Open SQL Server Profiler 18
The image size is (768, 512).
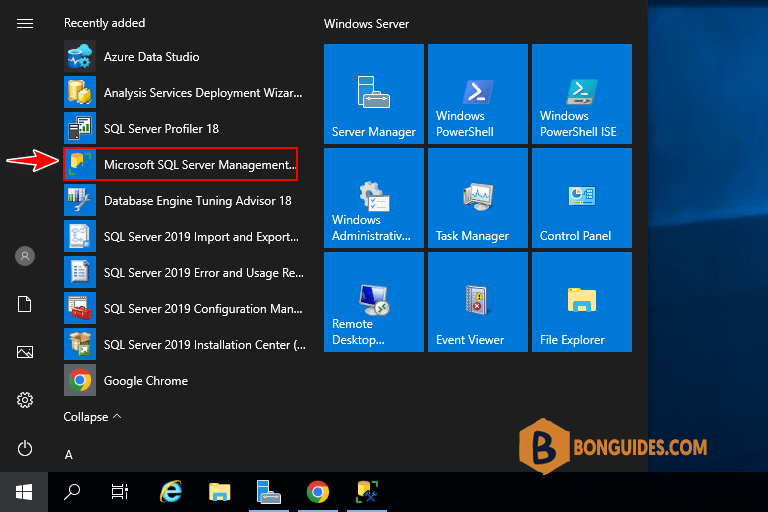click(x=184, y=128)
